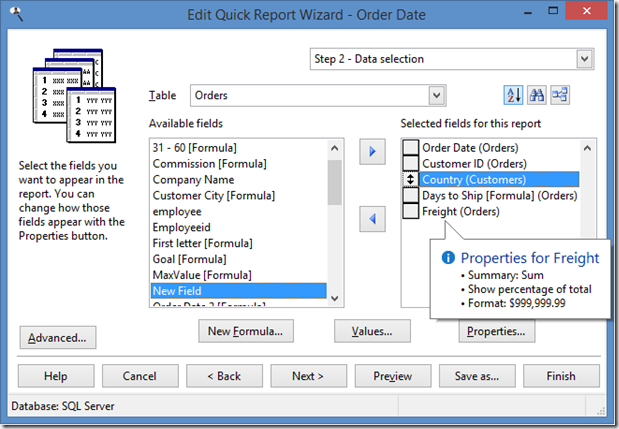The height and width of the screenshot is (429, 619).
Task: Click the Orders table combo box
Action: pyautogui.click(x=318, y=96)
